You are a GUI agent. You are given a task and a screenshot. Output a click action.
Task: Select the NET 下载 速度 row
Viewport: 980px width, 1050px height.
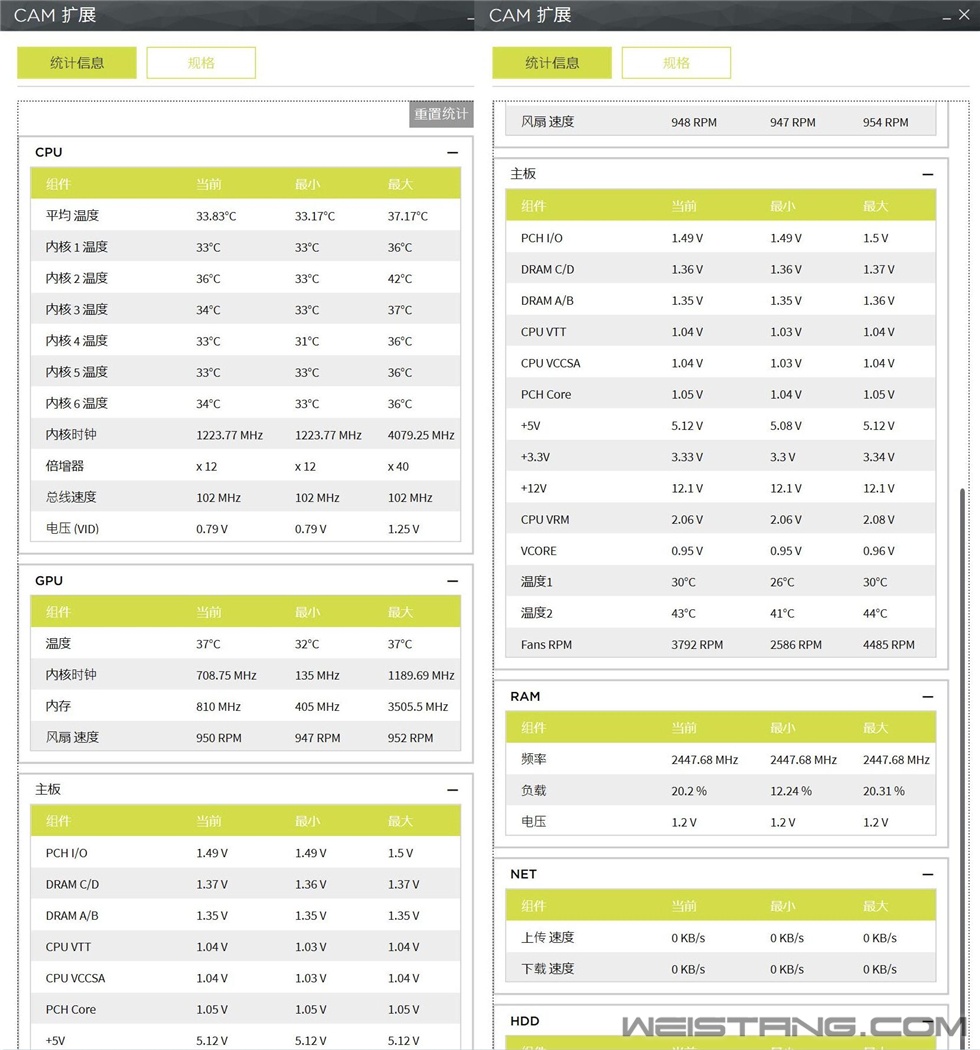click(x=720, y=969)
